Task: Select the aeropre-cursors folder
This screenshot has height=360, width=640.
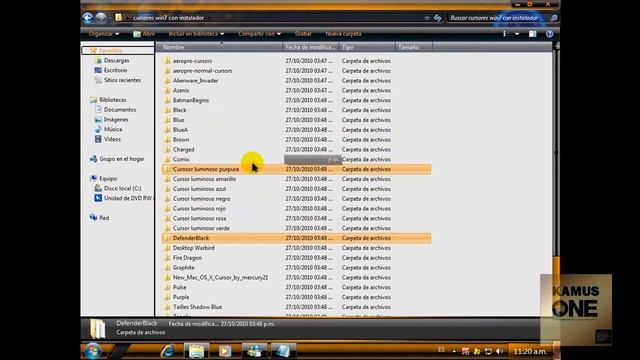Action: (x=192, y=61)
